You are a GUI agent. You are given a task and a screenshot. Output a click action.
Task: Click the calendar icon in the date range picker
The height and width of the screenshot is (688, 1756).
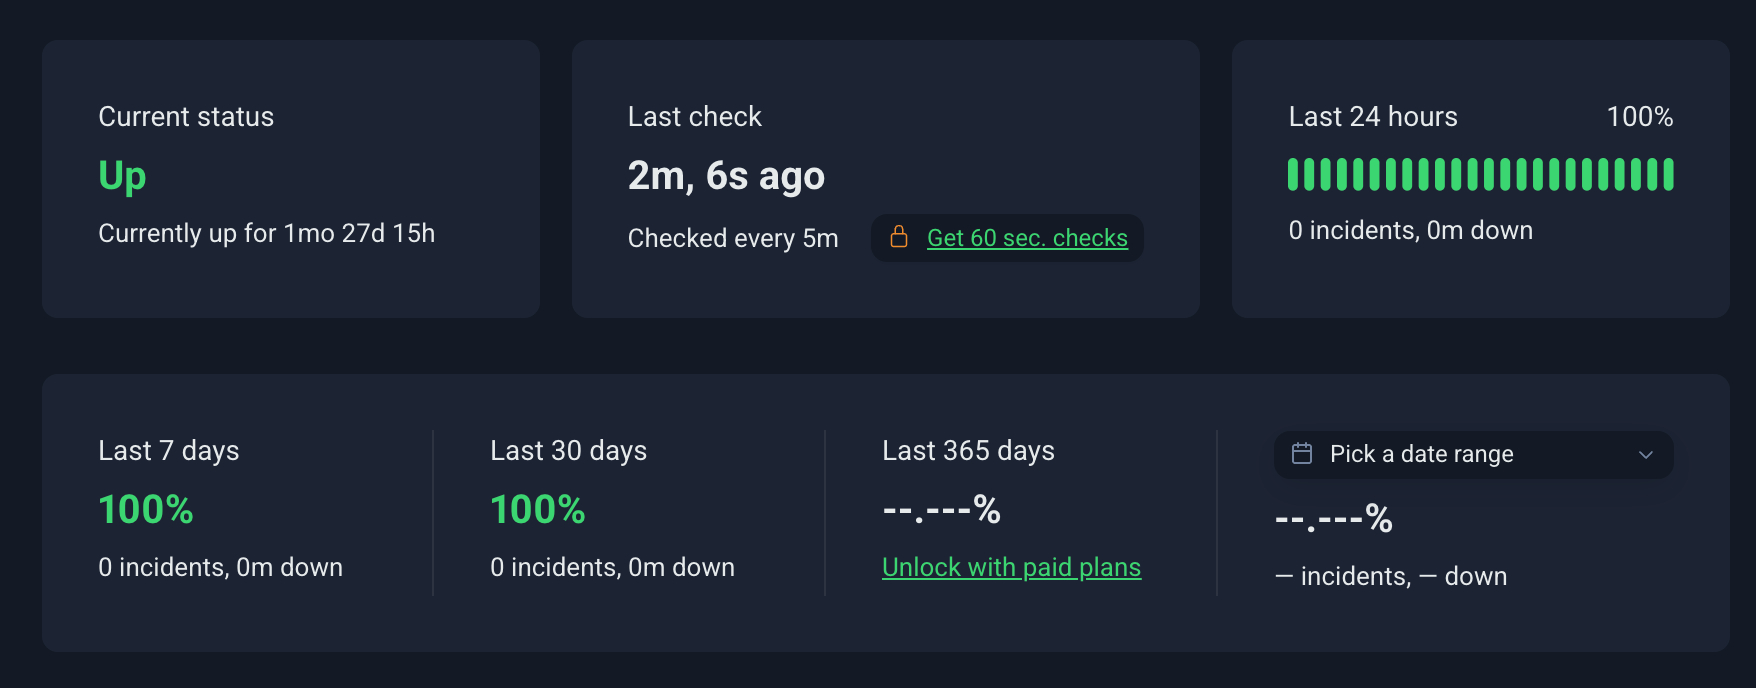(1301, 453)
